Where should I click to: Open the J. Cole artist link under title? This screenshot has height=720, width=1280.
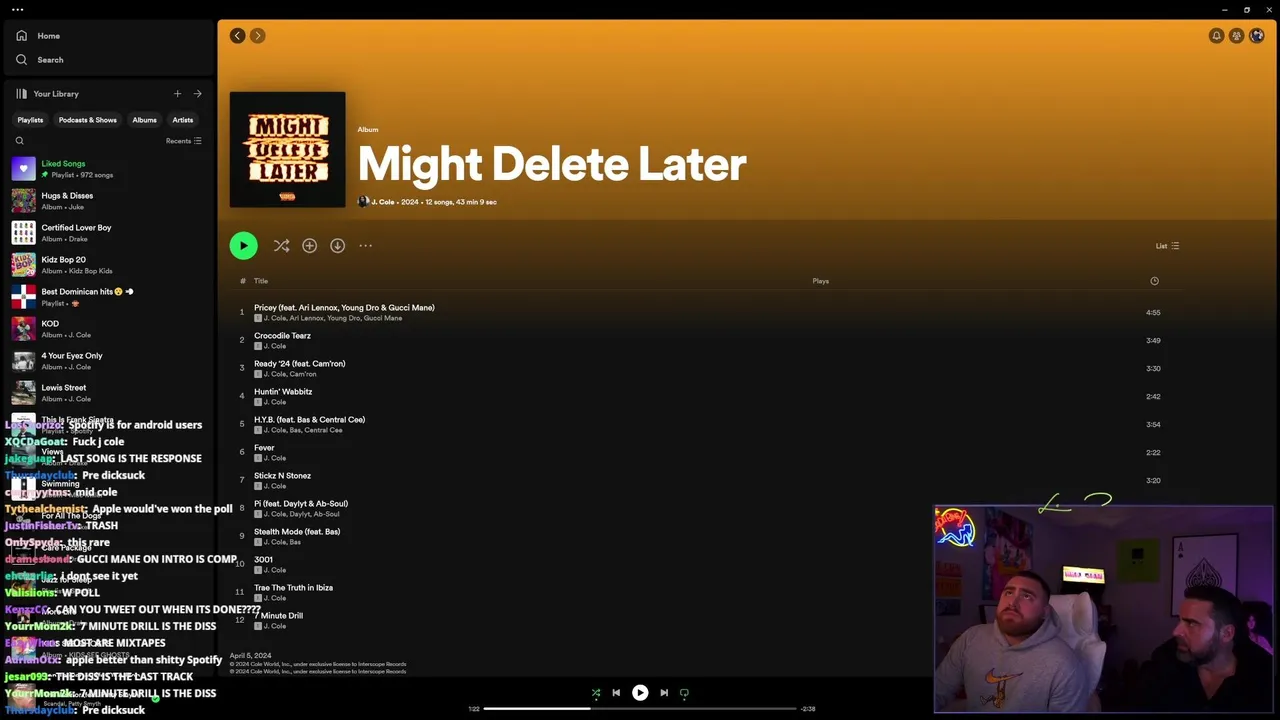383,202
